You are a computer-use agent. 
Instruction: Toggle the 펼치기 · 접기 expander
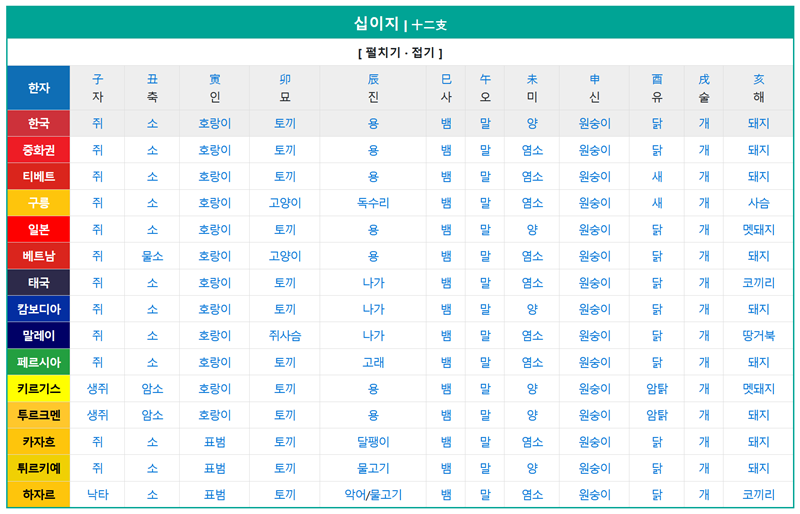[x=400, y=53]
